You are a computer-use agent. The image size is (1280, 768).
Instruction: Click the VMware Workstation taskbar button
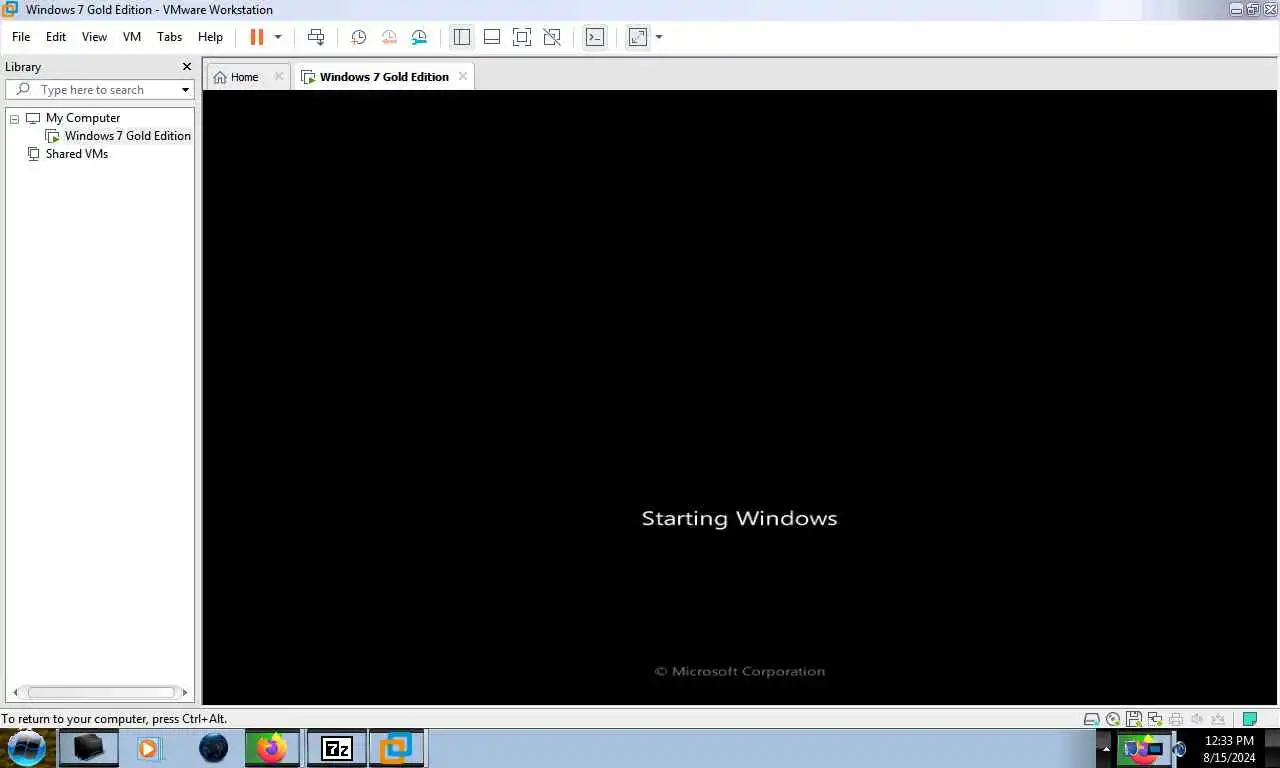point(398,748)
